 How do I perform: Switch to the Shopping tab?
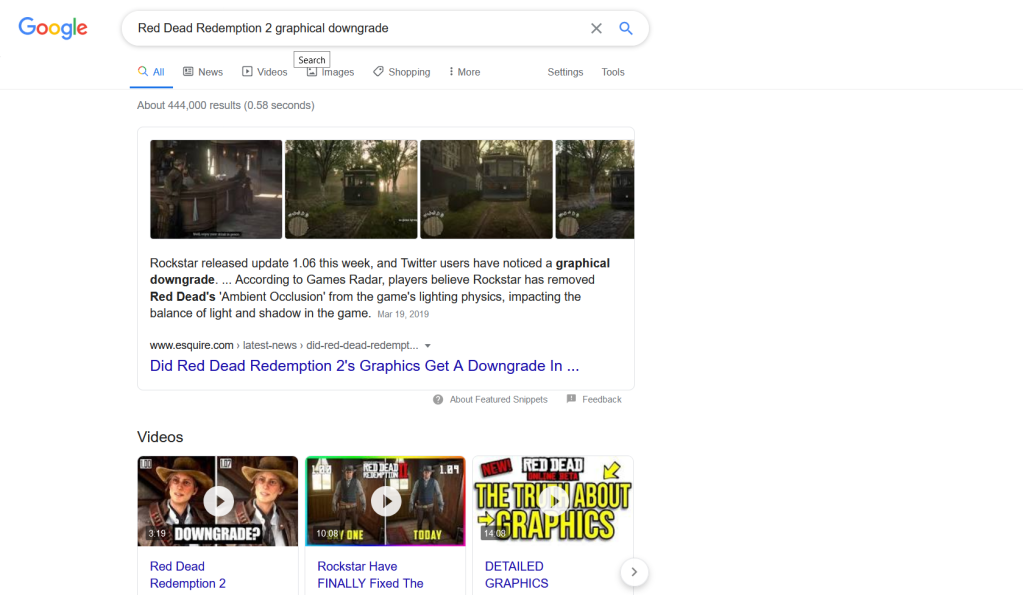(x=402, y=72)
